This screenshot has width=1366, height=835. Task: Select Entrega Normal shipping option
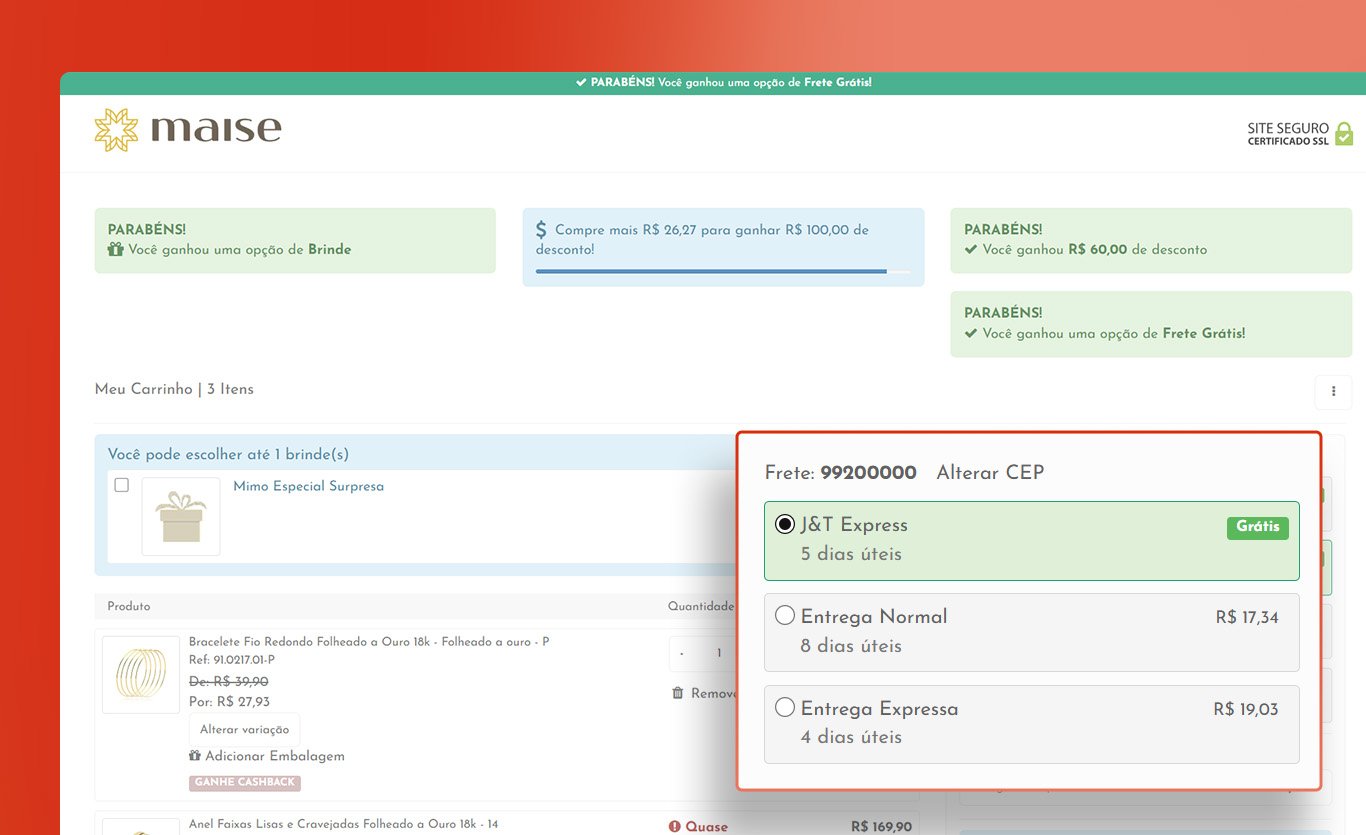pos(785,617)
